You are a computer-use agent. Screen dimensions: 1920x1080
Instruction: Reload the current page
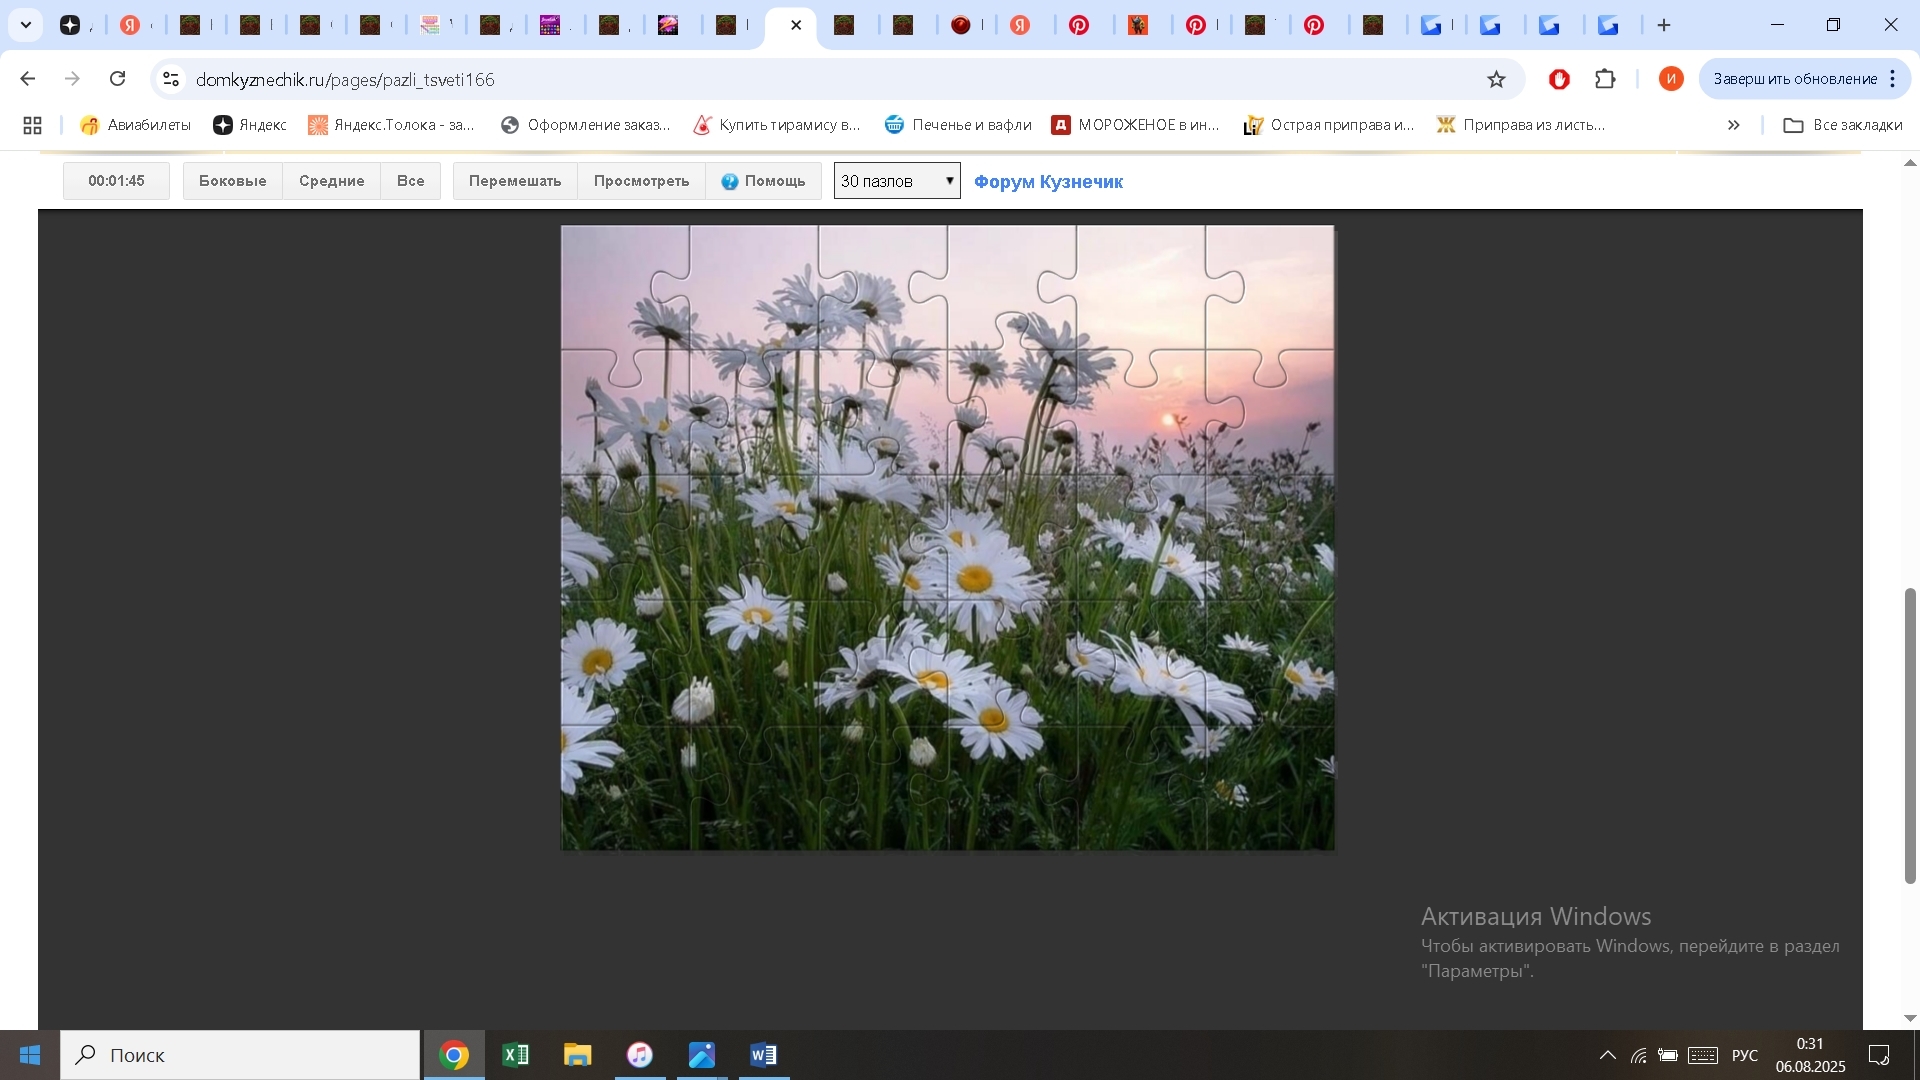click(117, 79)
